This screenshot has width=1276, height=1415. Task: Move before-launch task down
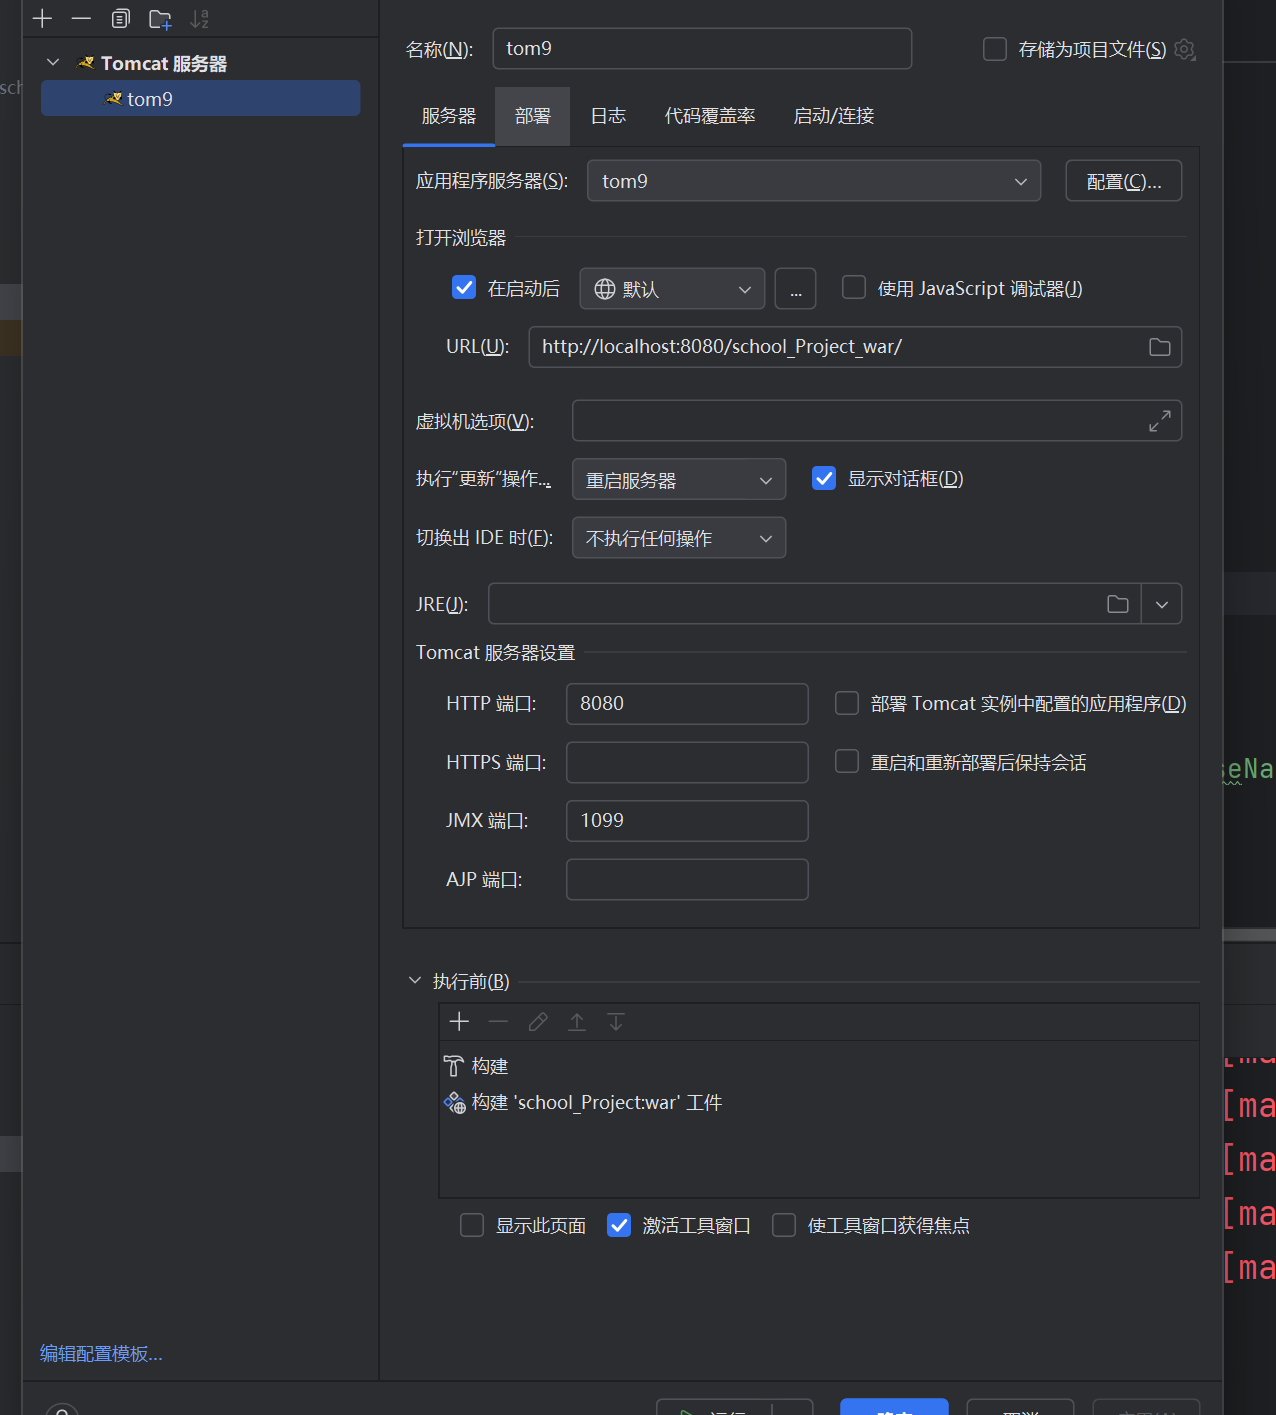tap(616, 1021)
